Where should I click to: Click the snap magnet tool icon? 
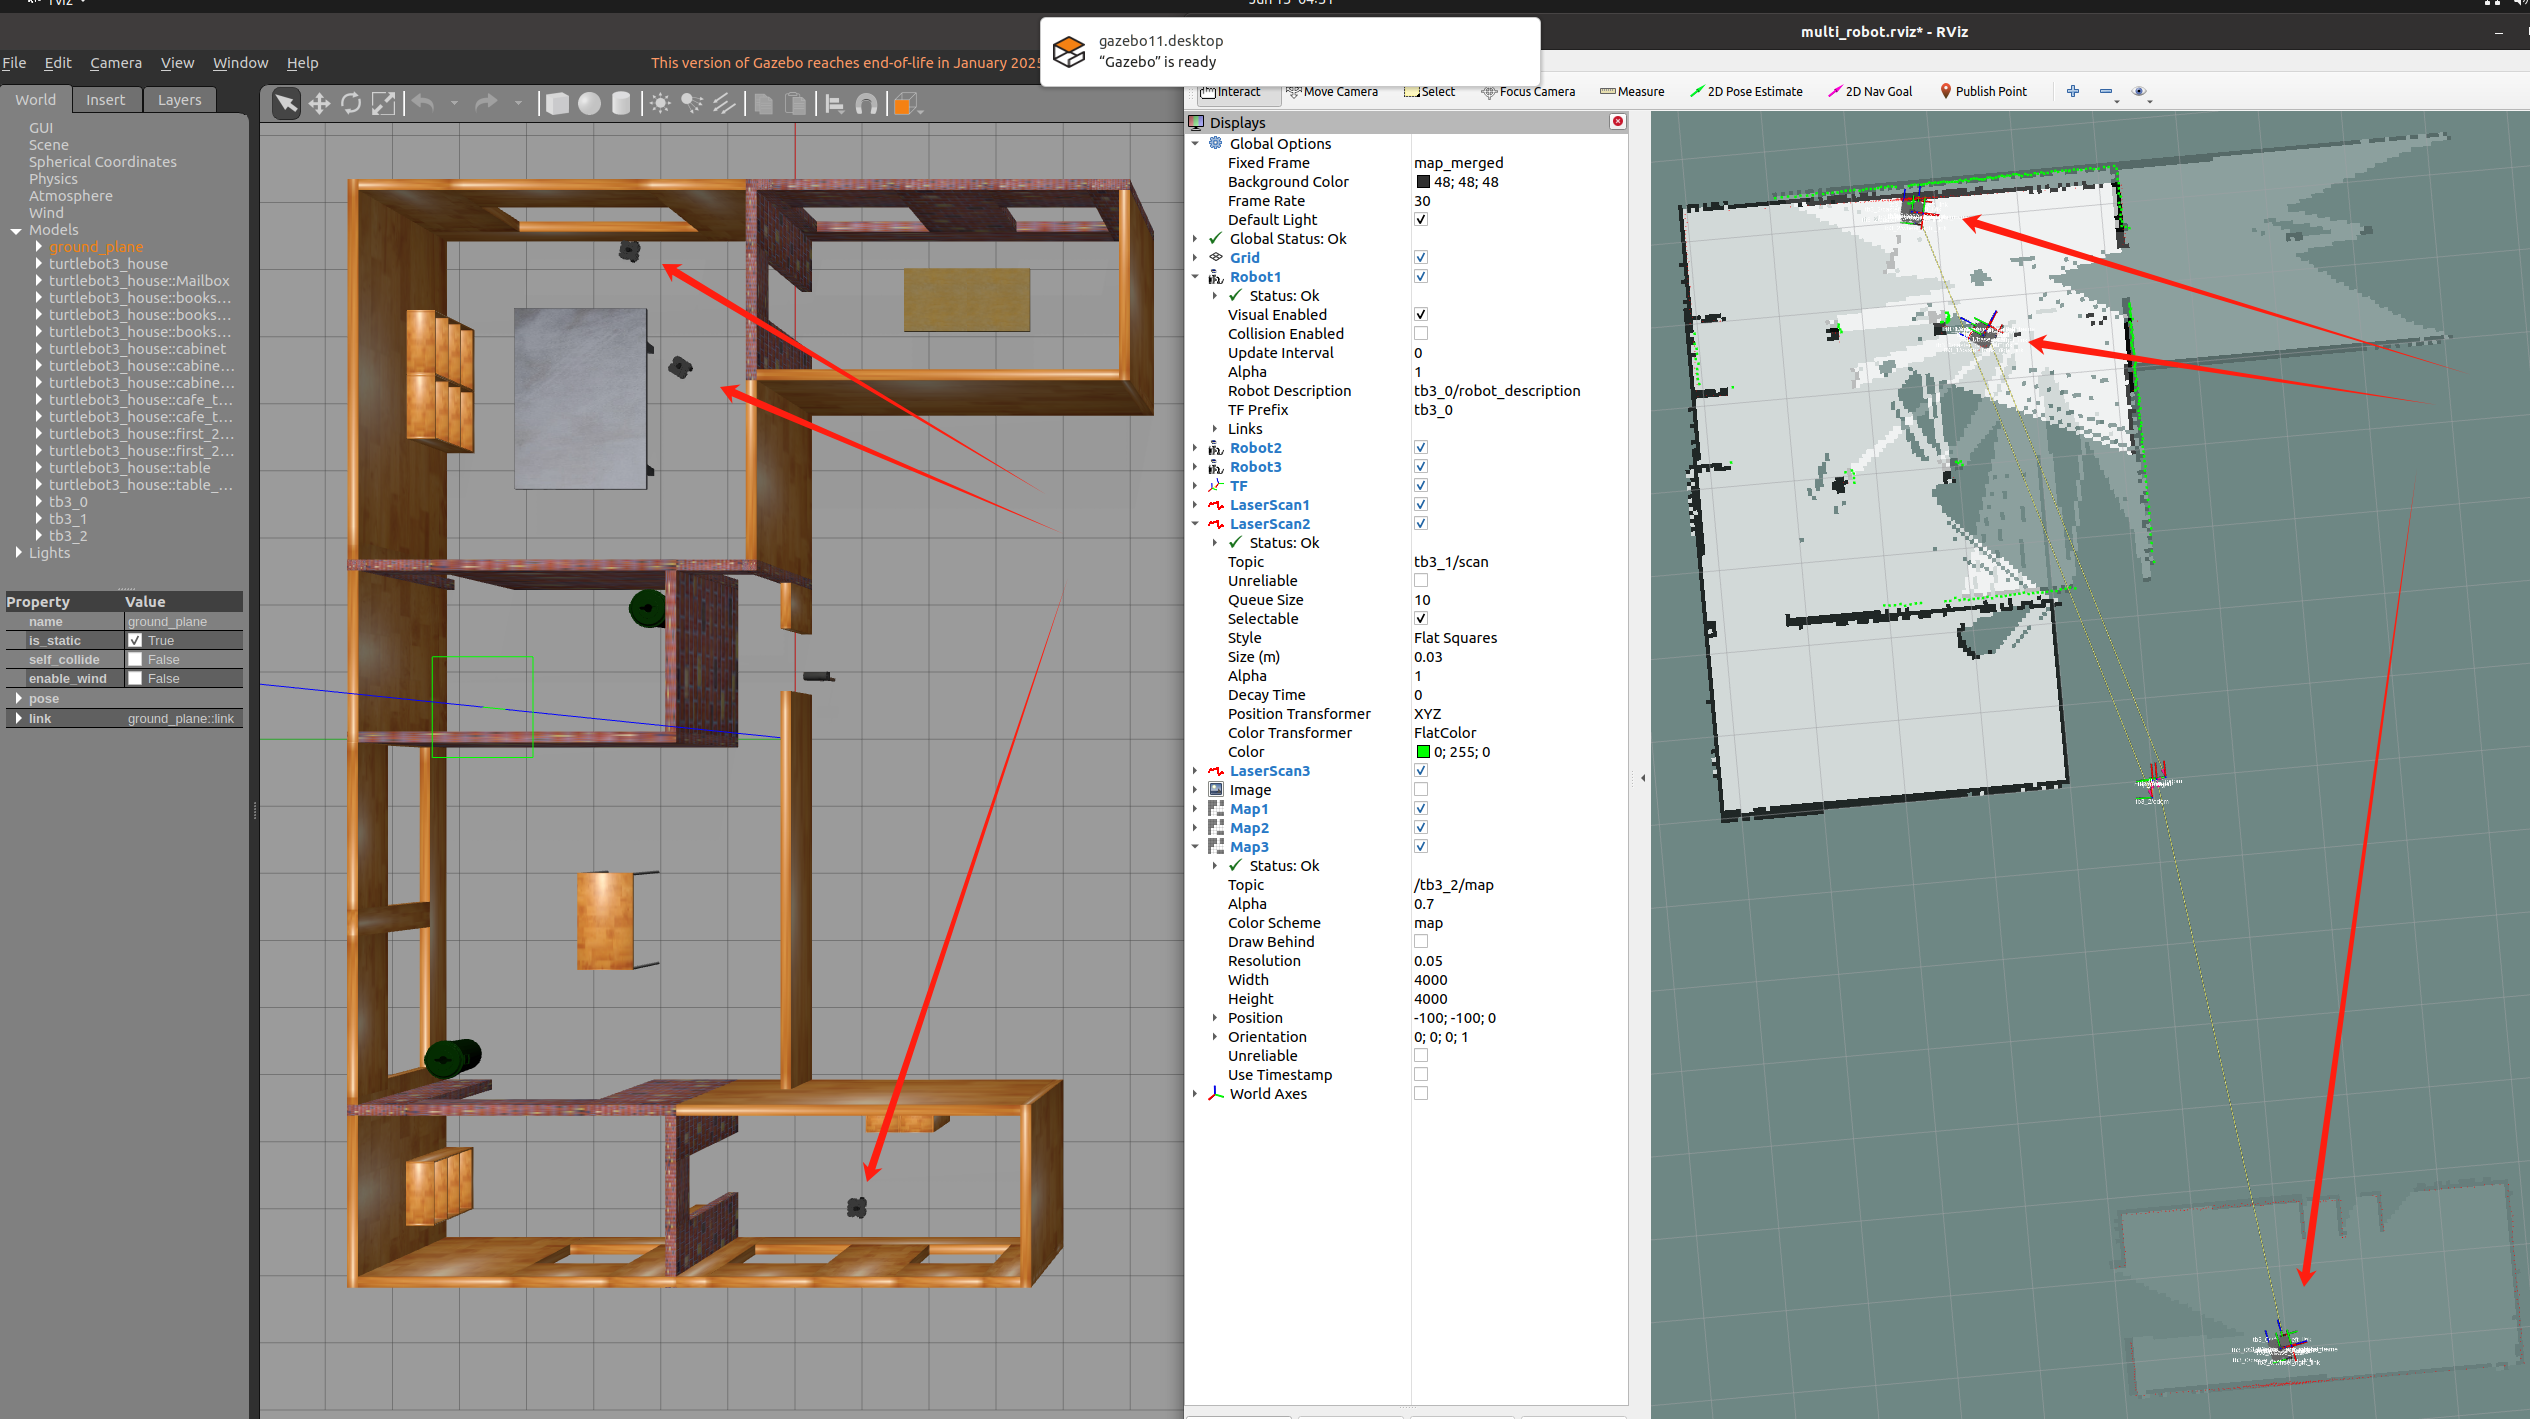pos(867,104)
